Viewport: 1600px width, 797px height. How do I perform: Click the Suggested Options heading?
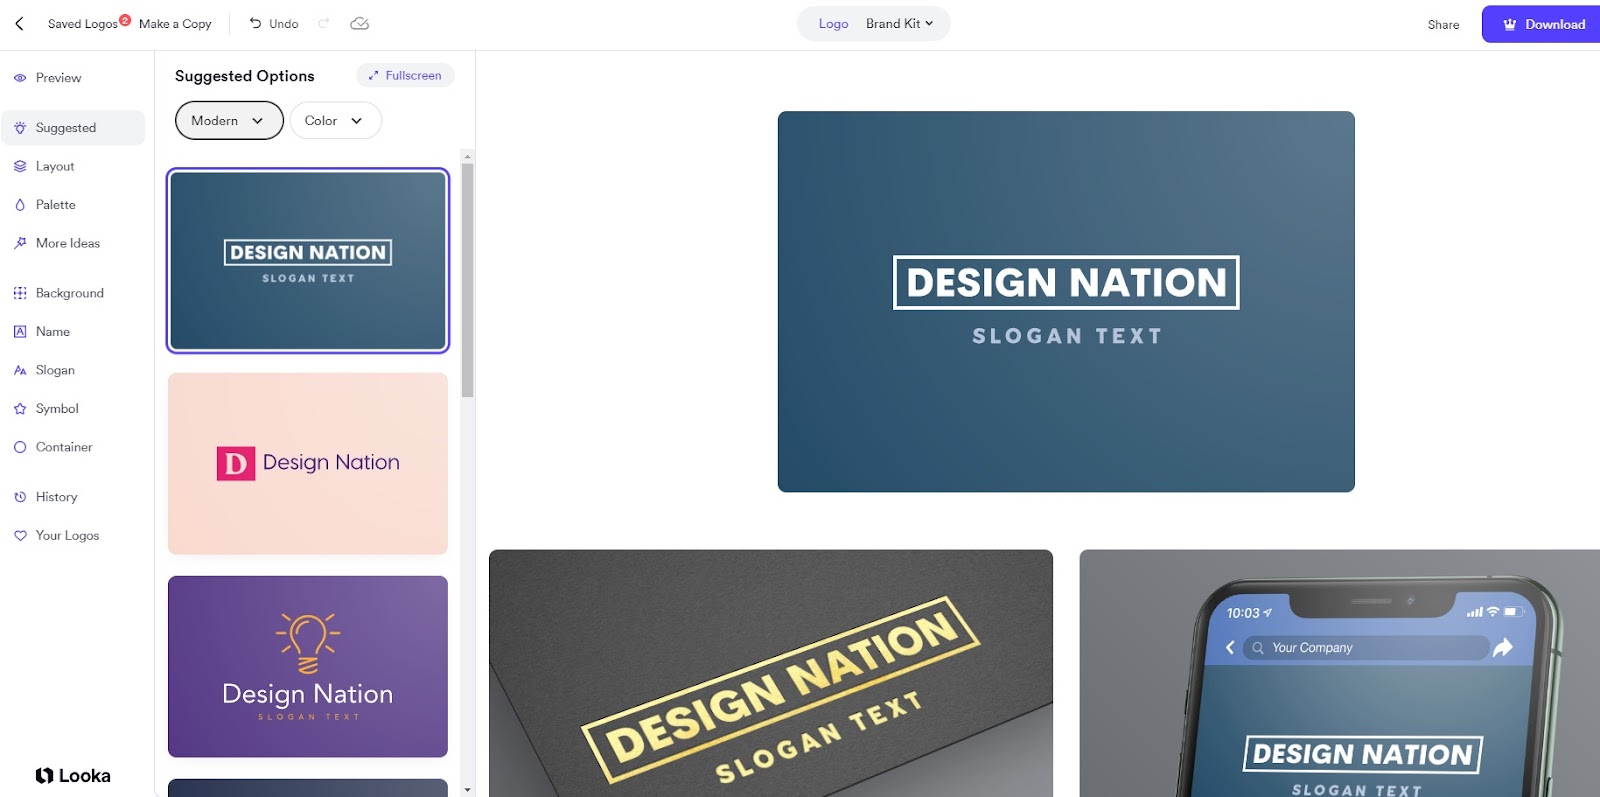click(245, 76)
